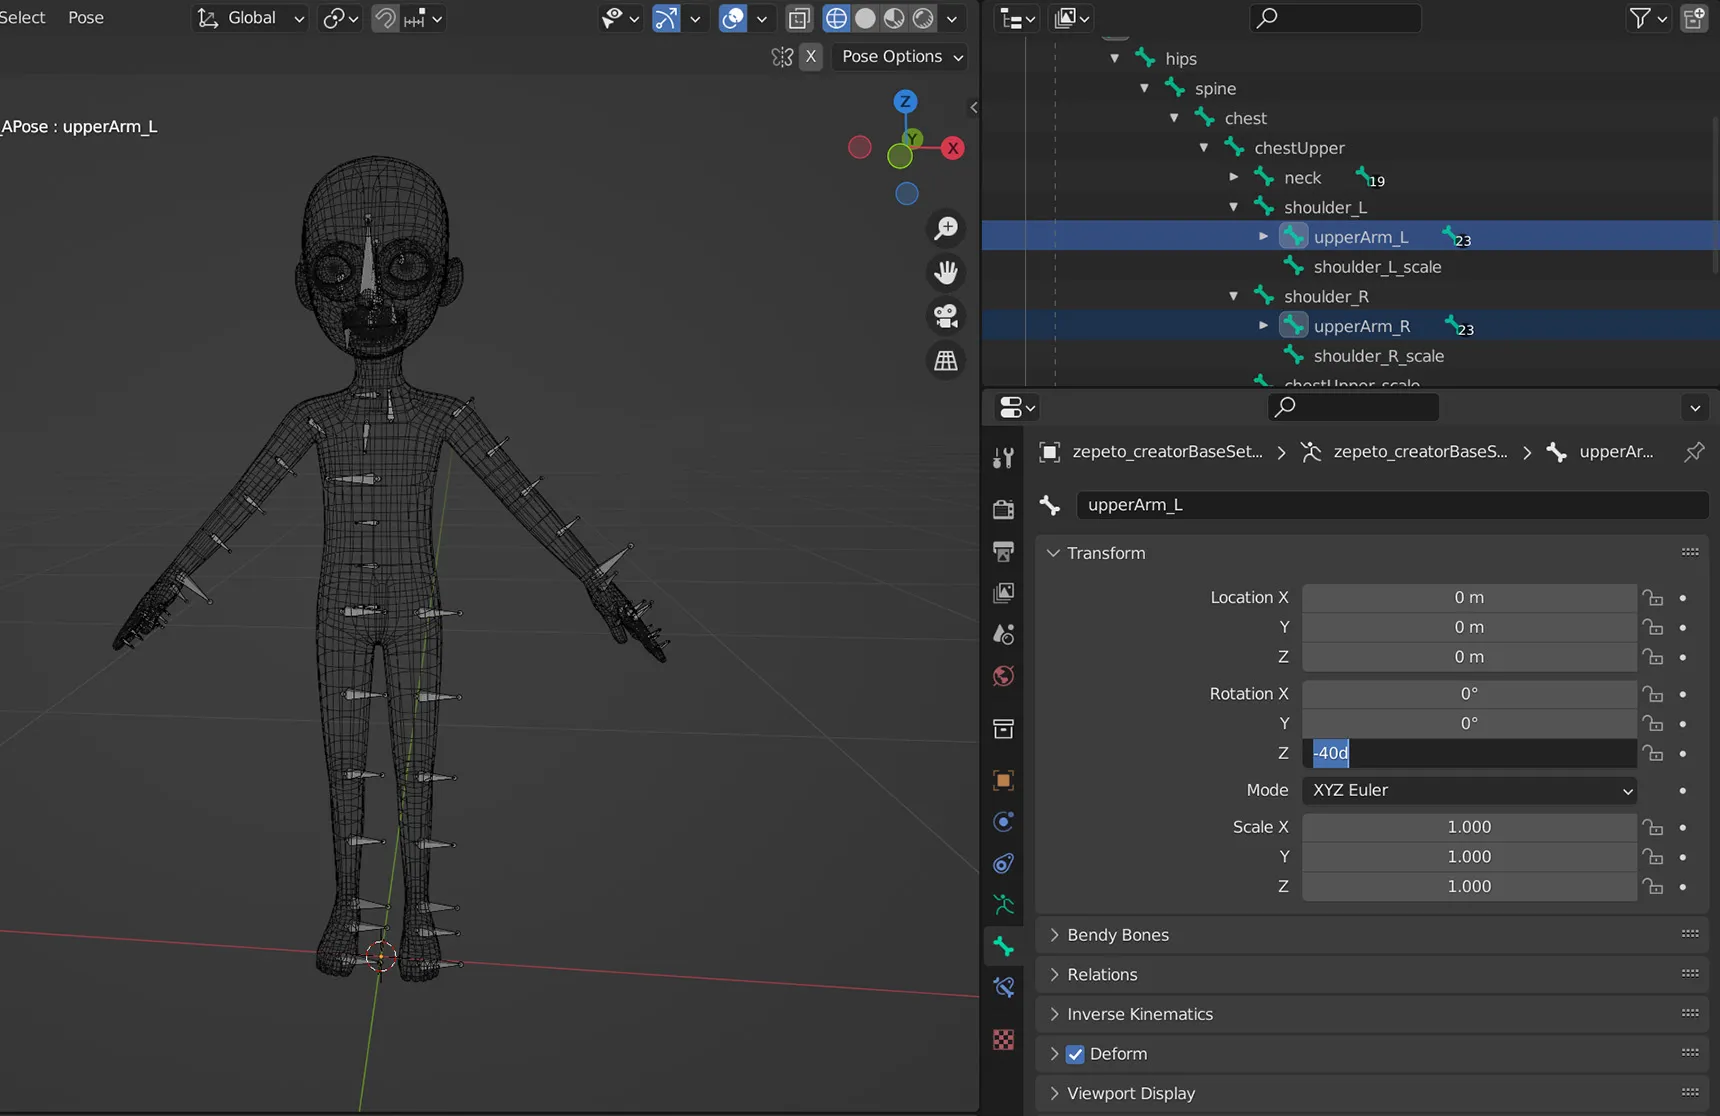The width and height of the screenshot is (1720, 1116).
Task: Open the Select menu
Action: (x=22, y=18)
